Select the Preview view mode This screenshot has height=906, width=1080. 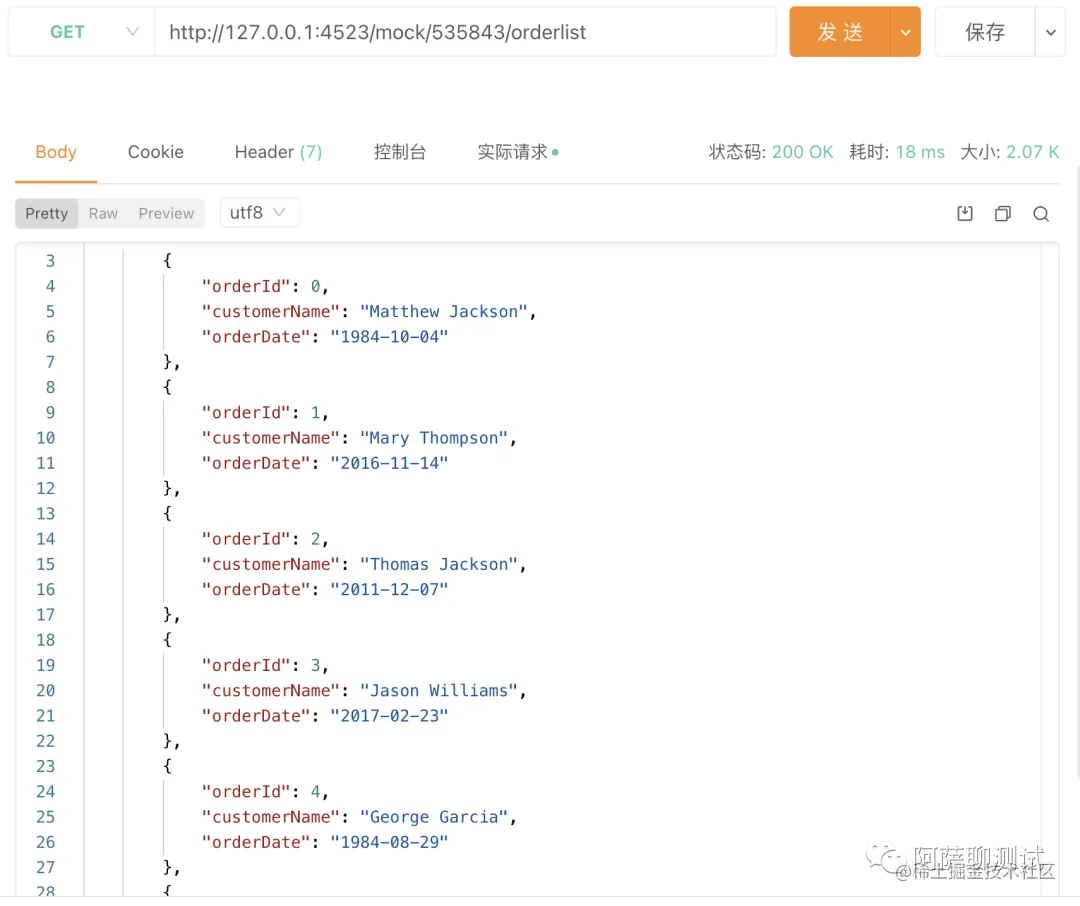coord(166,214)
